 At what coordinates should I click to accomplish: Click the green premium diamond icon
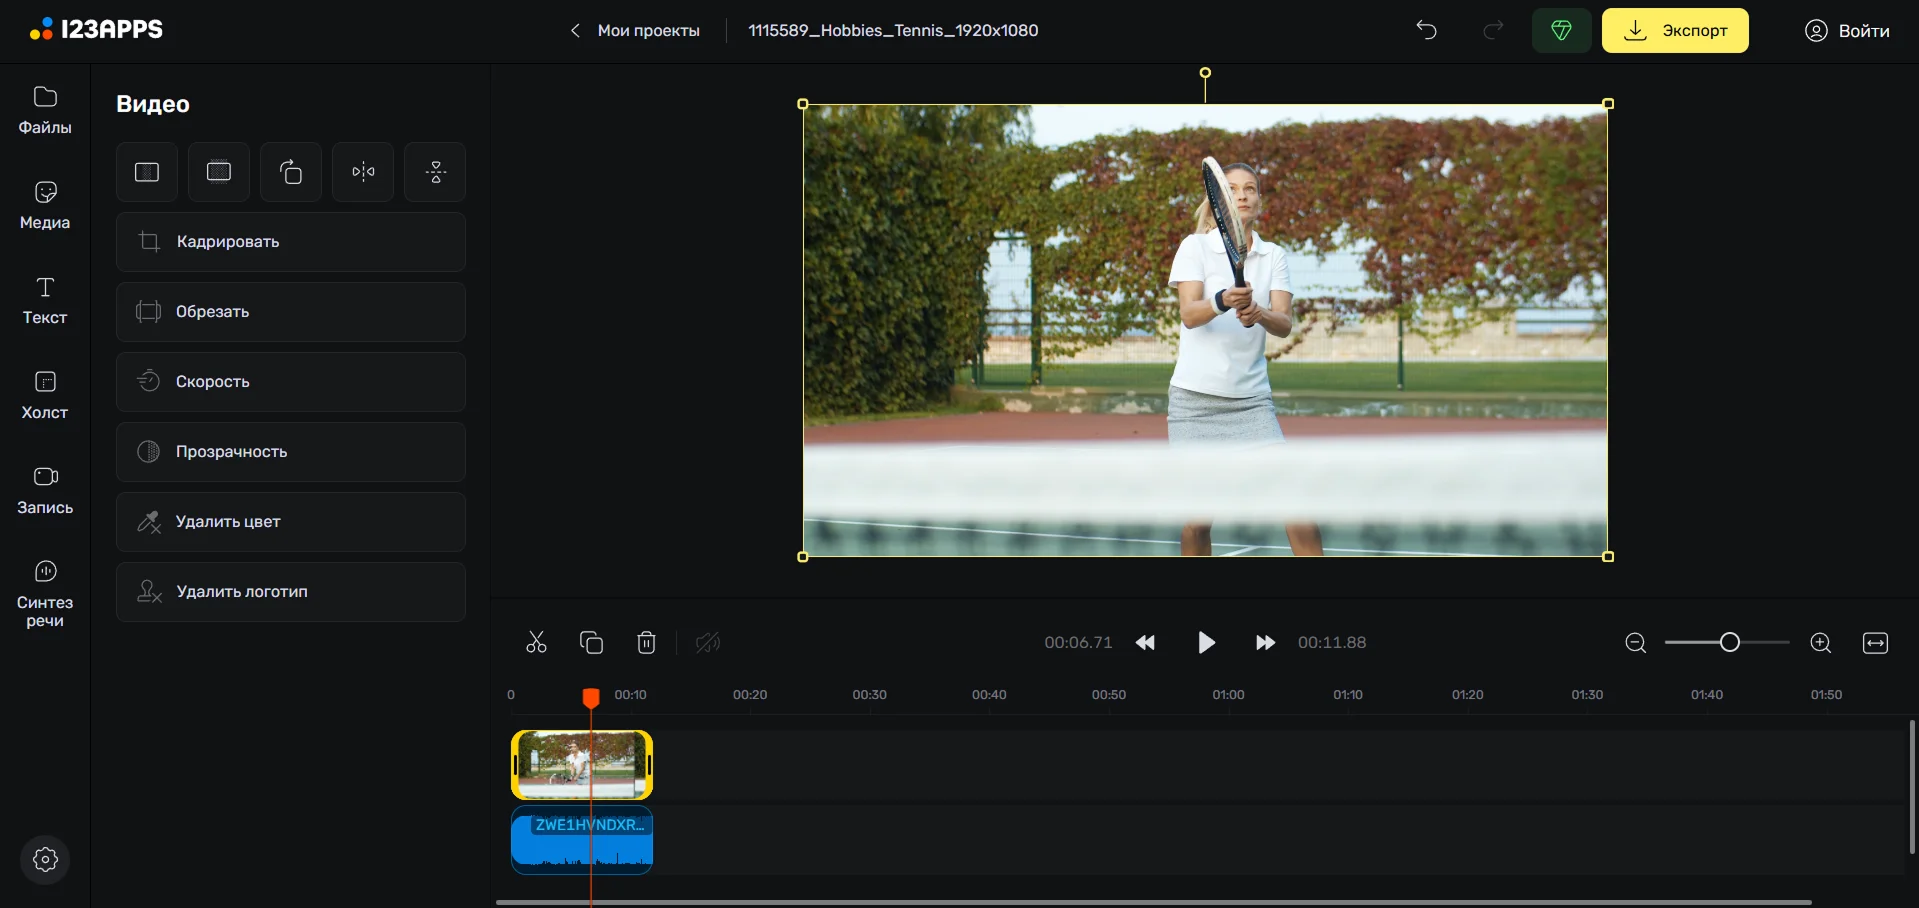[x=1561, y=30]
